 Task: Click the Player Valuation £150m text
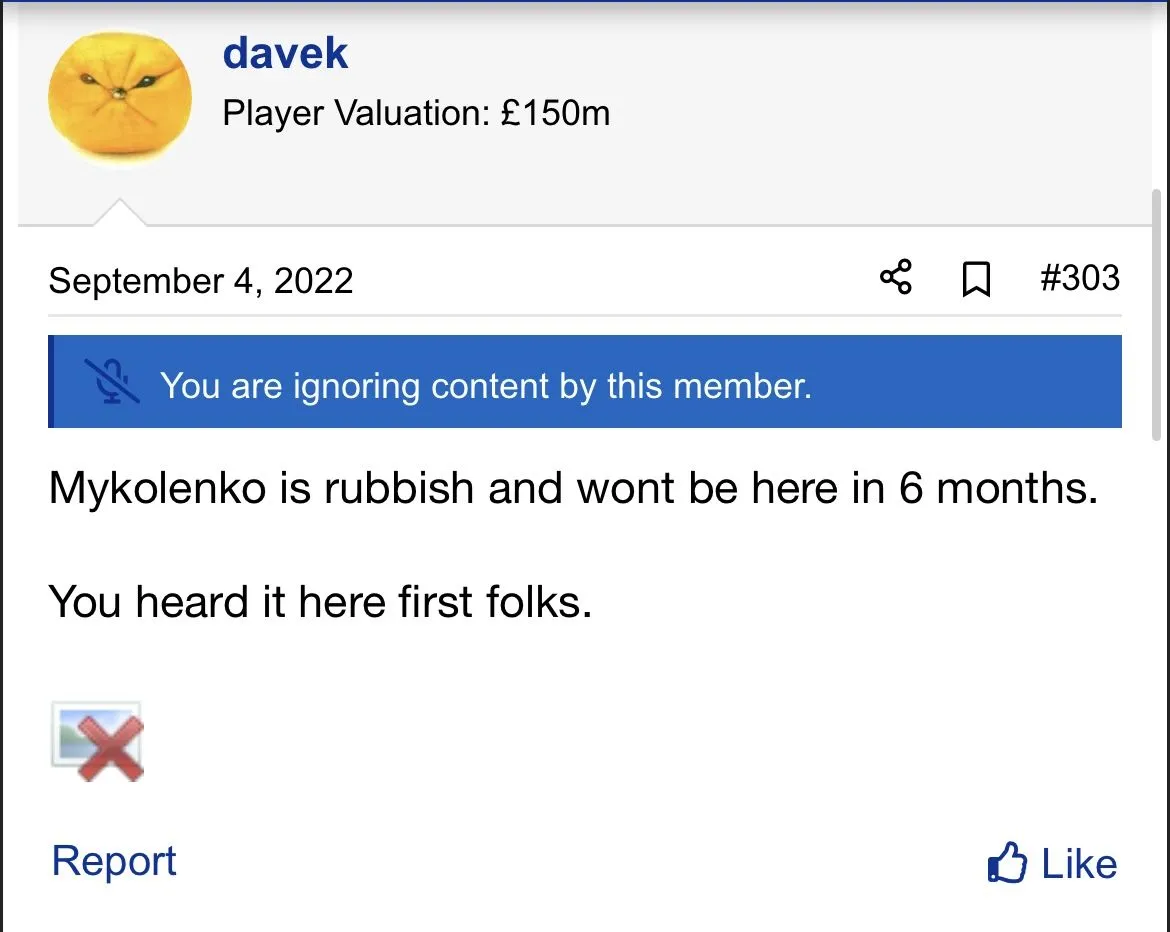point(416,114)
